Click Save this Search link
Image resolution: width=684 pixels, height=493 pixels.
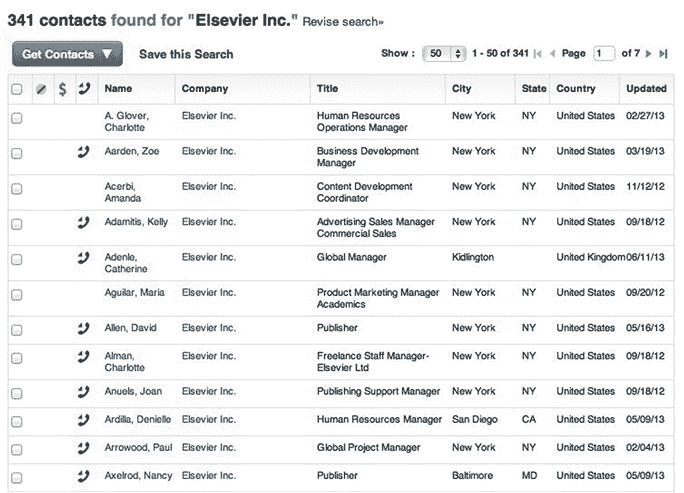(186, 54)
